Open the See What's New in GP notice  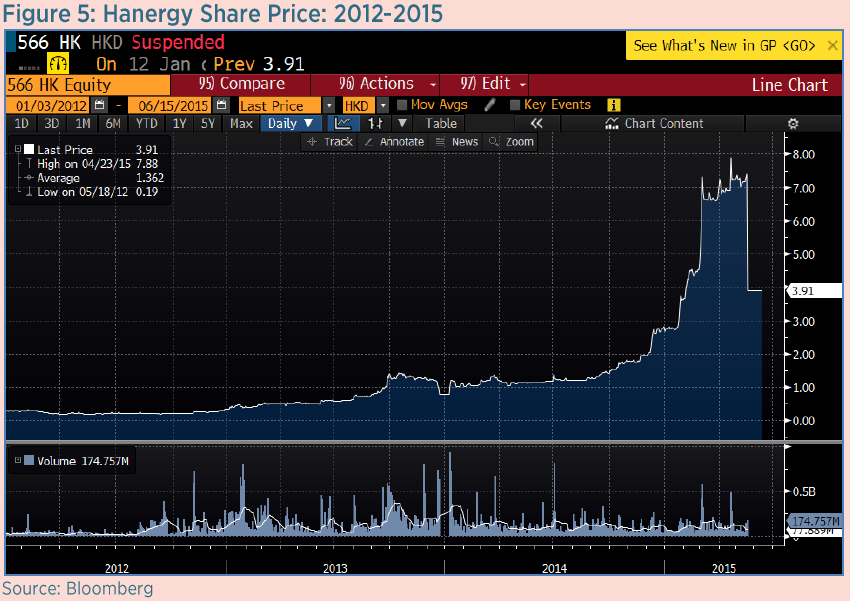724,46
